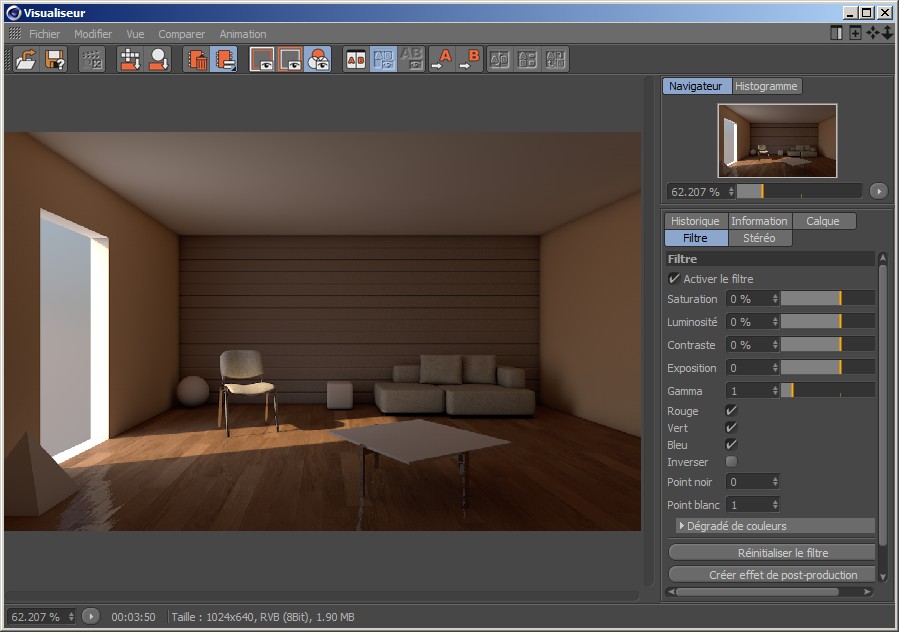Open the Modifier menu
Image resolution: width=899 pixels, height=632 pixels.
click(x=93, y=34)
